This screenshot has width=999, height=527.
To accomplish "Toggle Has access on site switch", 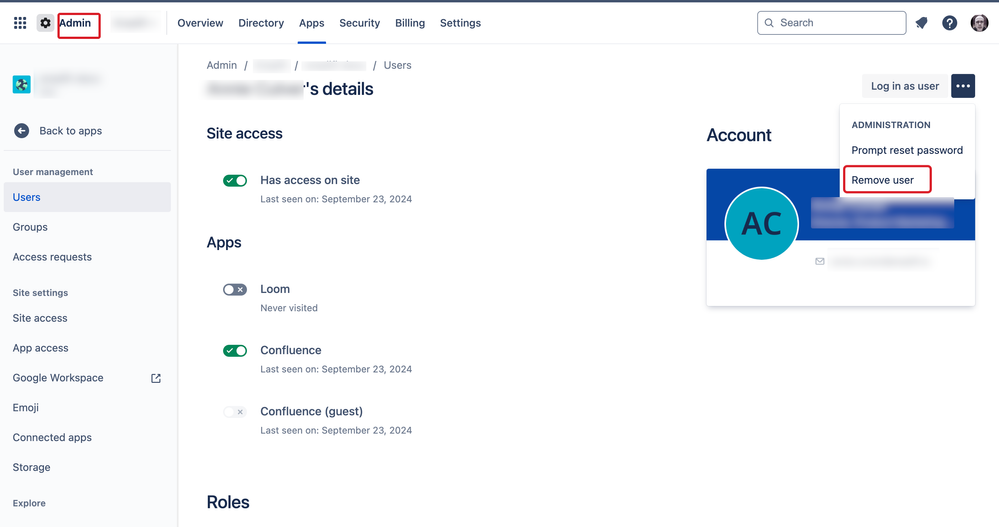I will [x=235, y=180].
